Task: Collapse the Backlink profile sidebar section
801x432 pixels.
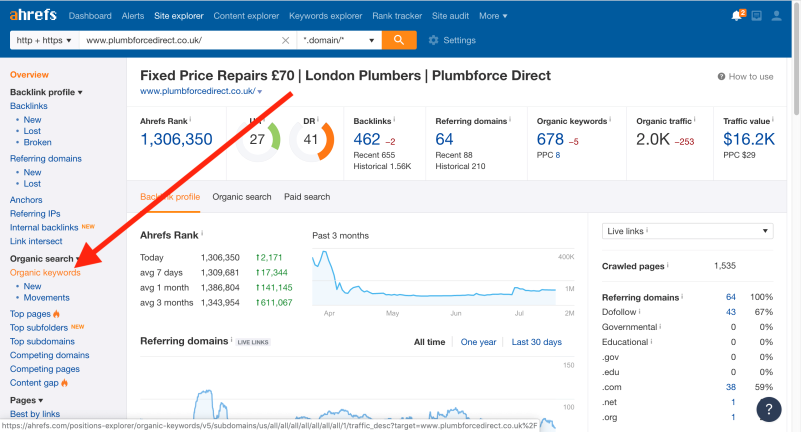Action: point(46,92)
